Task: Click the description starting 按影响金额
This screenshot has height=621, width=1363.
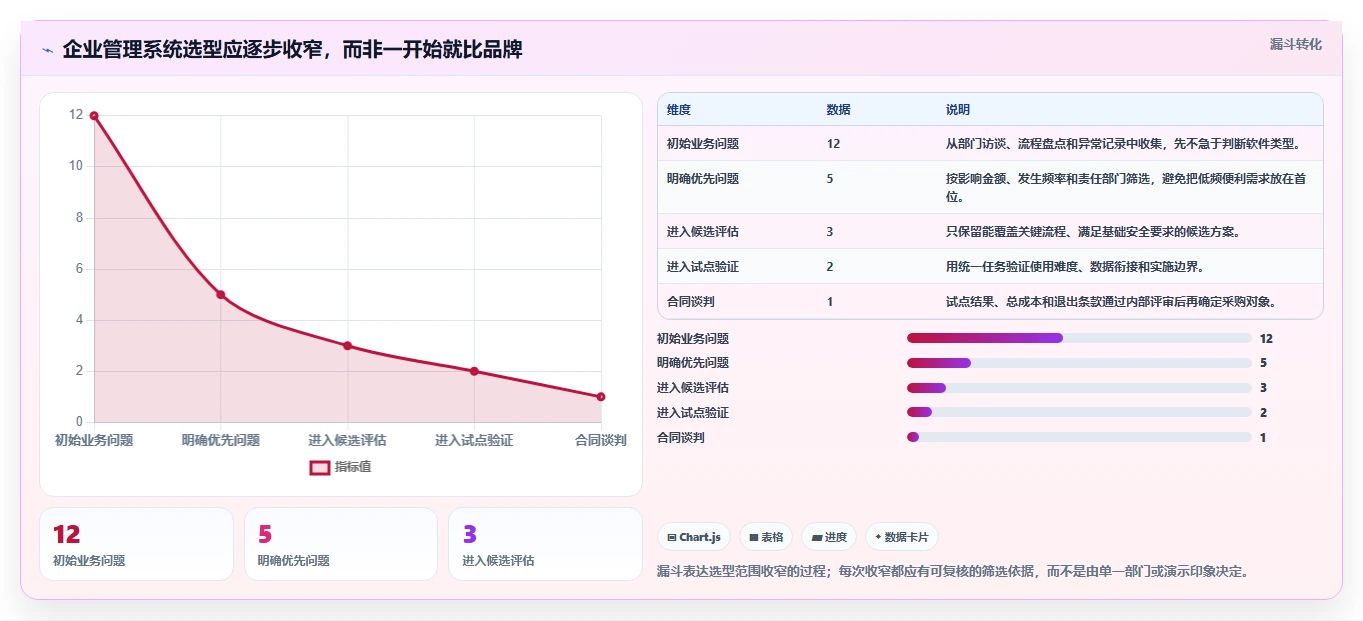Action: (1126, 188)
